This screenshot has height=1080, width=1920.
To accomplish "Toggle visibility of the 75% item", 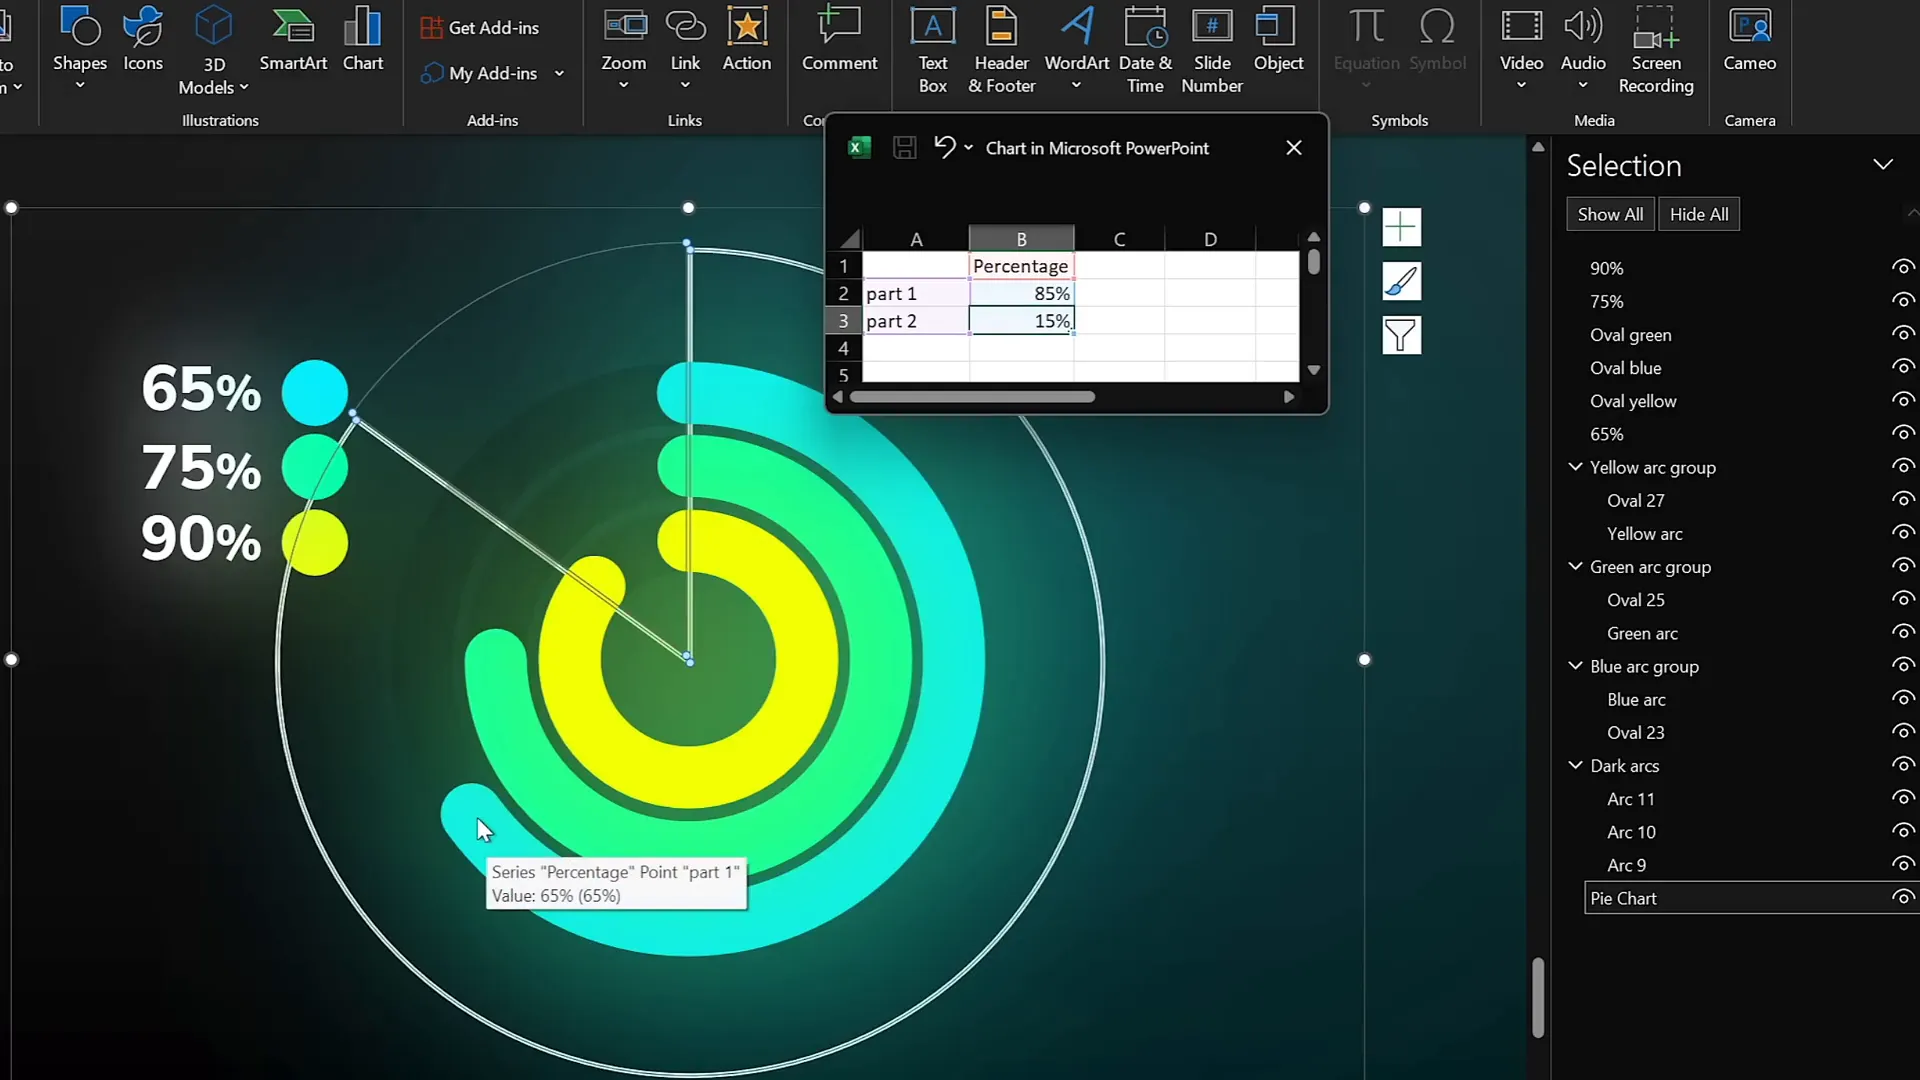I will point(1903,300).
